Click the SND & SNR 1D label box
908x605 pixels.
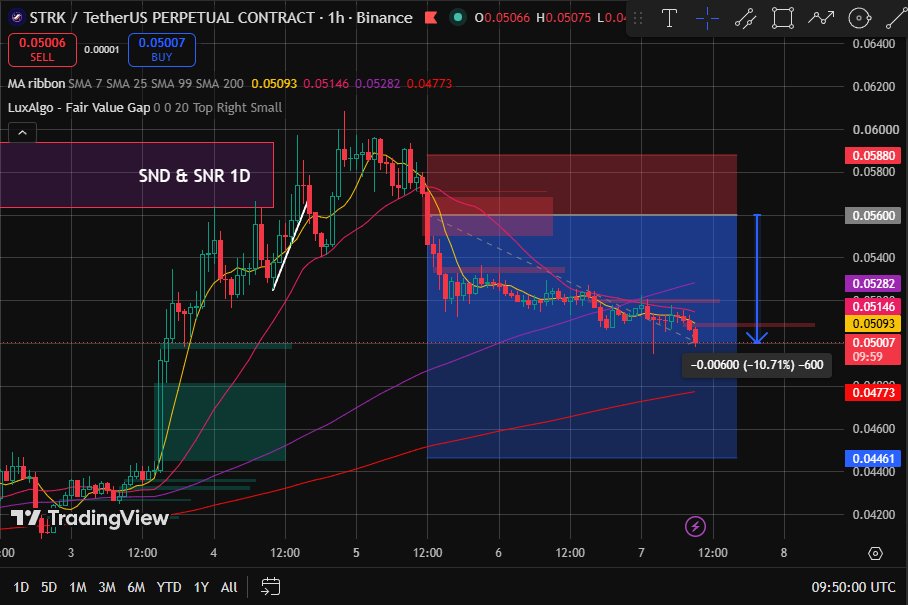tap(136, 175)
